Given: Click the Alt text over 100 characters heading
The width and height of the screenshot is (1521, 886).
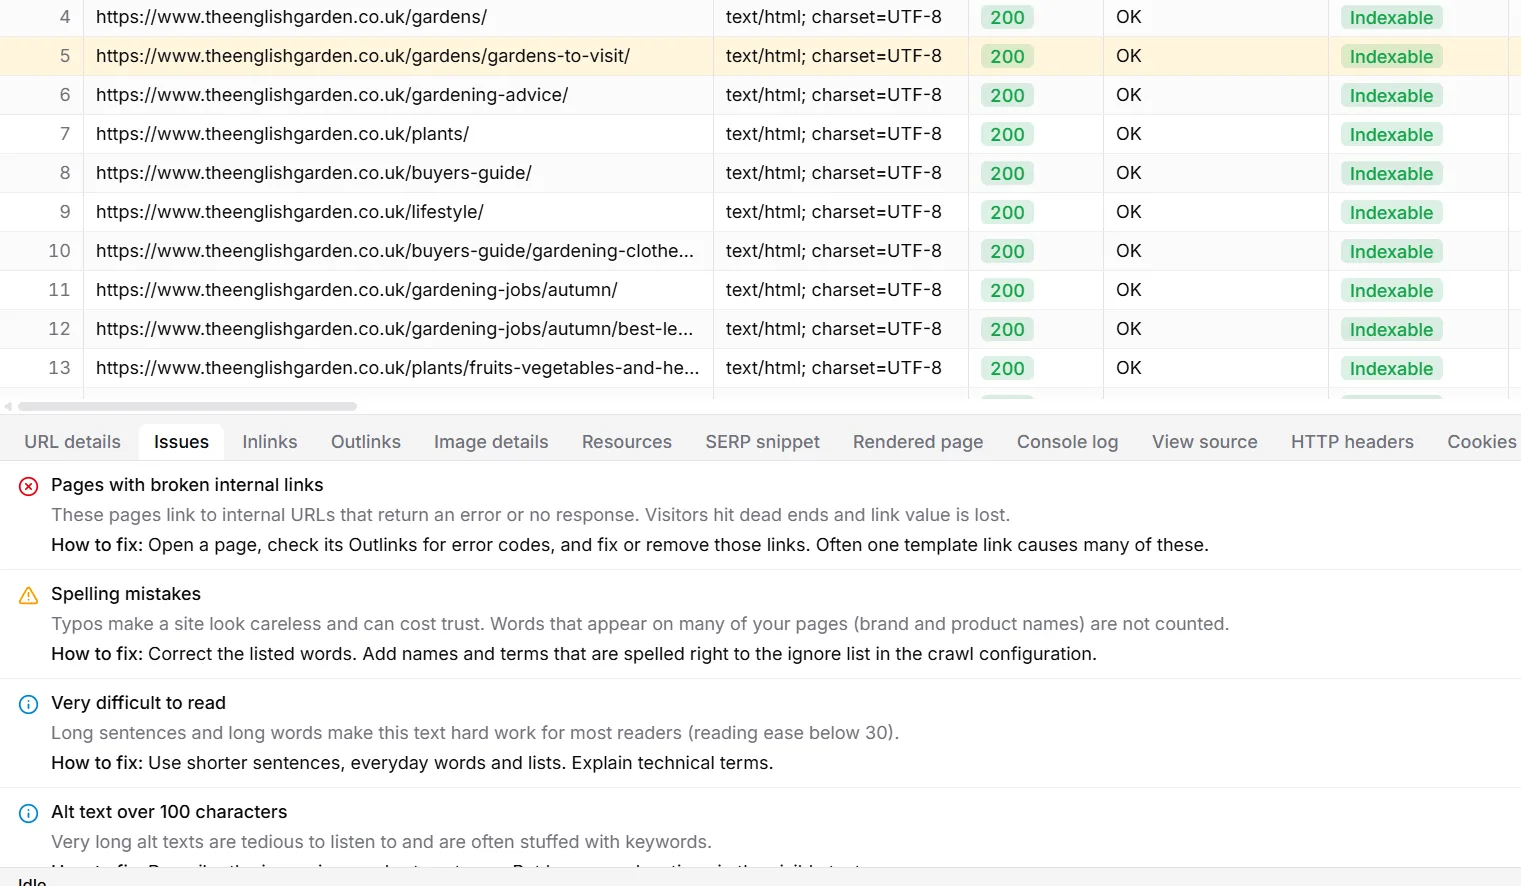Looking at the screenshot, I should click(x=169, y=812).
